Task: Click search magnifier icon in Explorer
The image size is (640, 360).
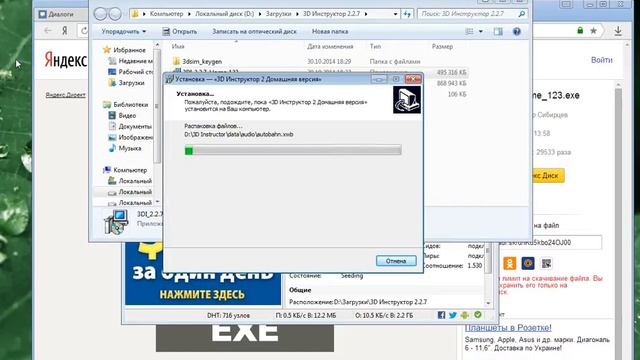Action: pos(521,14)
